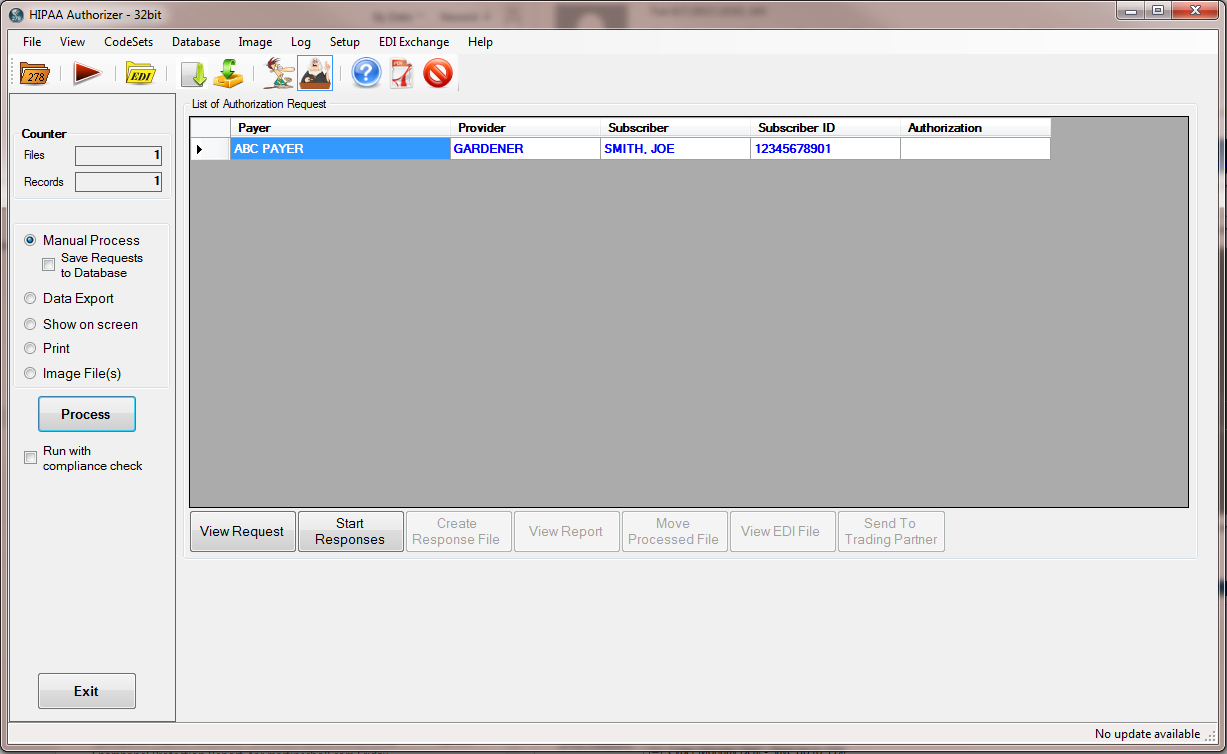Check Run with compliance check box
1227x754 pixels.
pyautogui.click(x=30, y=458)
